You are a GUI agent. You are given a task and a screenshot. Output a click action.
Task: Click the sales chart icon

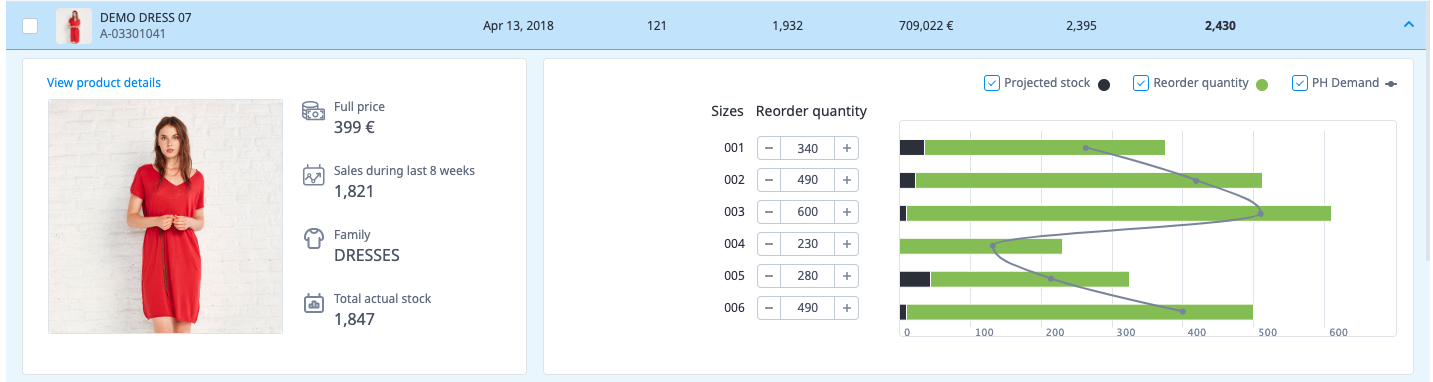(x=313, y=176)
